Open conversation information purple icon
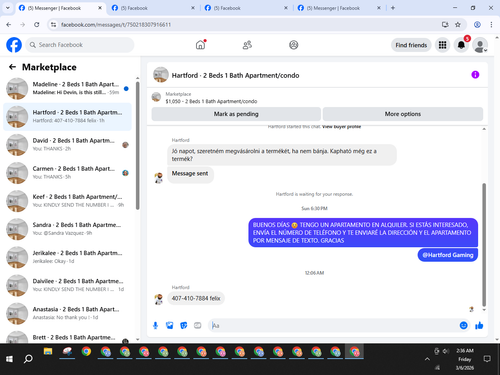The width and height of the screenshot is (500, 375). click(475, 75)
